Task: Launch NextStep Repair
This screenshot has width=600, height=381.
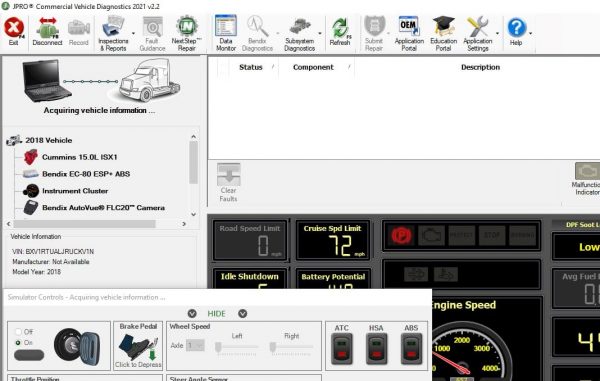Action: click(186, 34)
